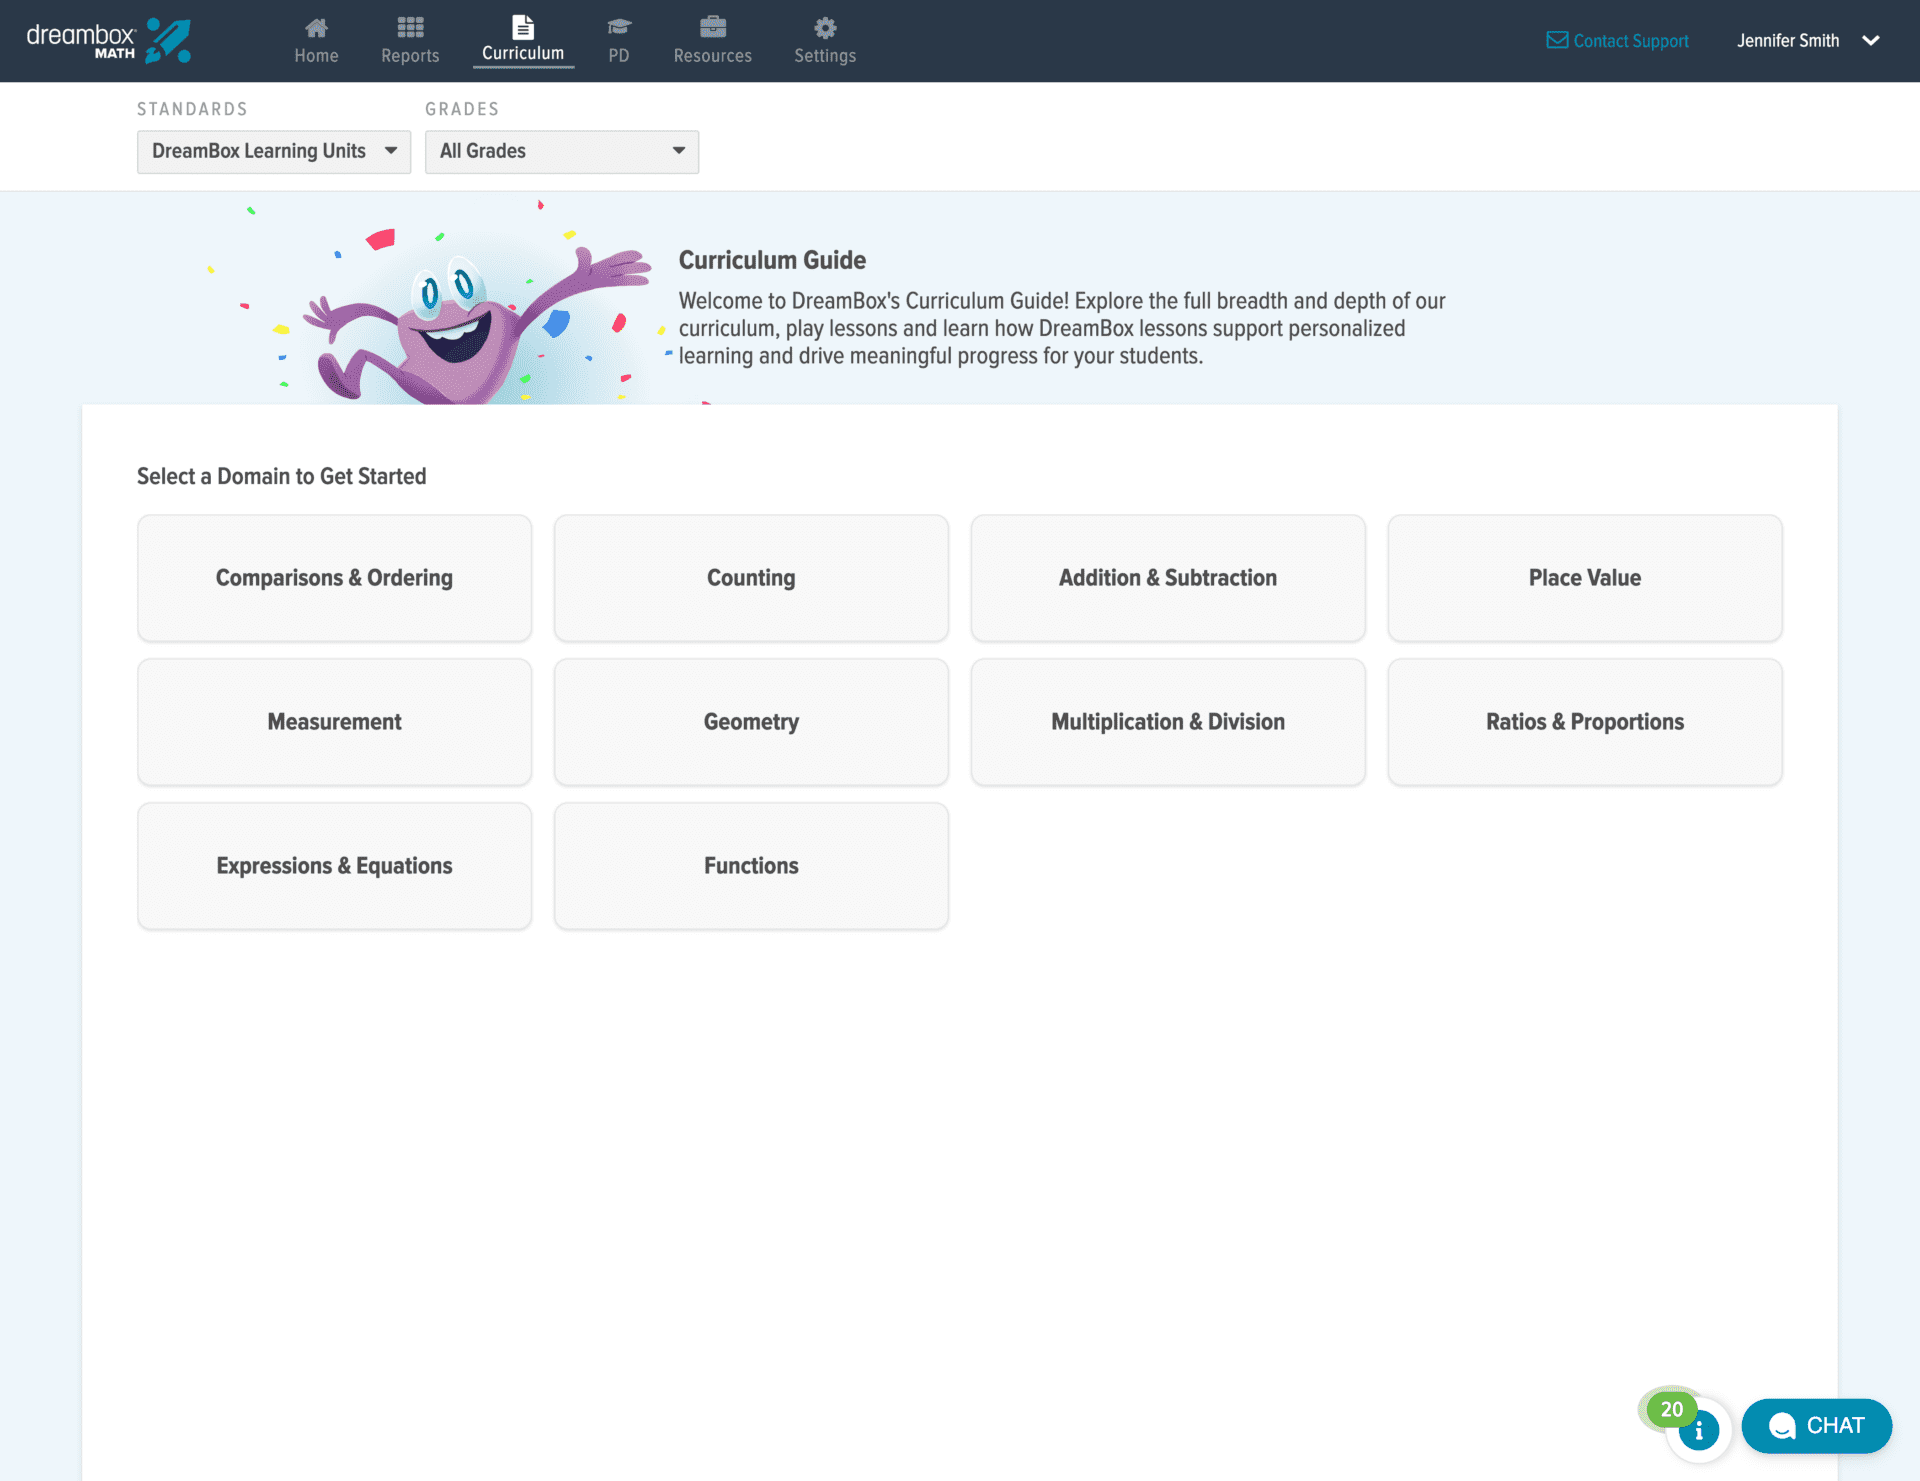1920x1481 pixels.
Task: Click the Contact Support link
Action: 1630,41
